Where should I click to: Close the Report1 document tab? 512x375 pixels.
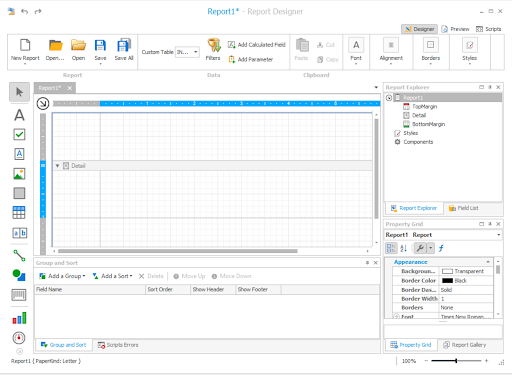70,88
